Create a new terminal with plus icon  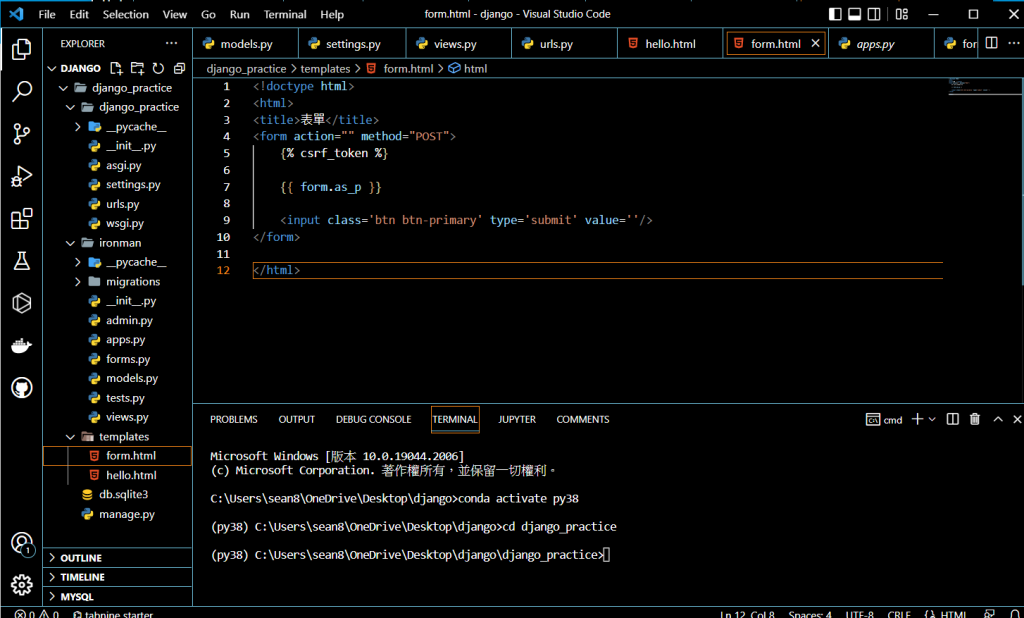click(x=917, y=419)
